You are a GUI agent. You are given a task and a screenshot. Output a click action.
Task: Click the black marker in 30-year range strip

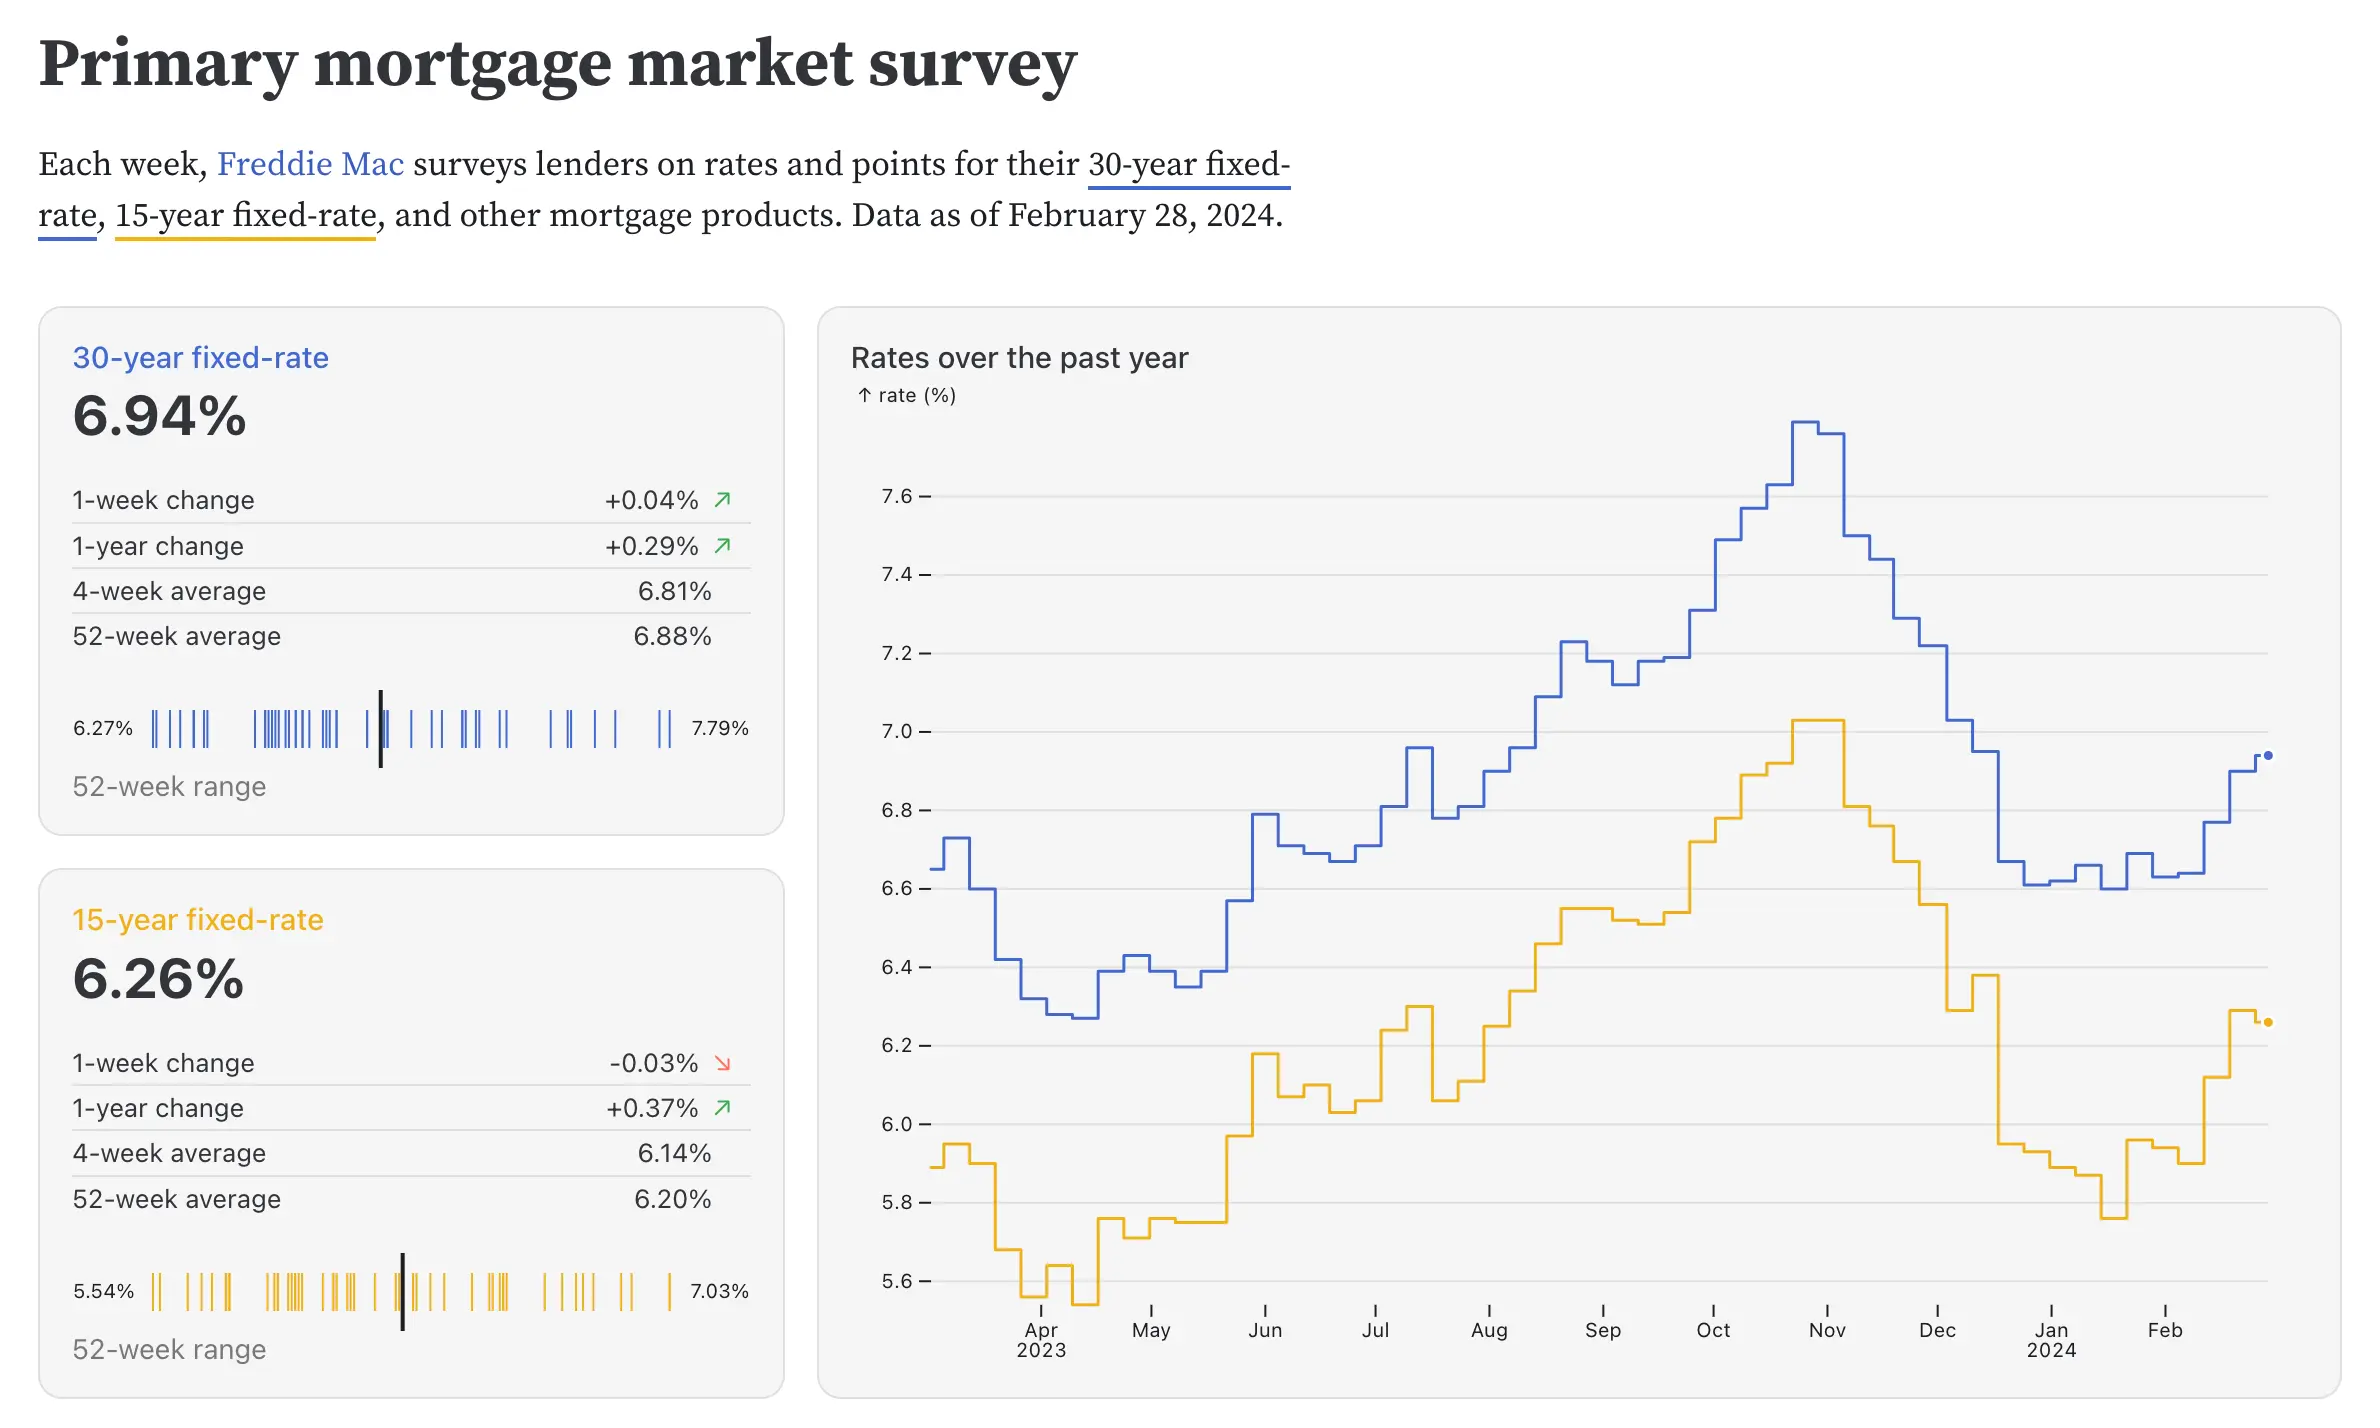(381, 728)
